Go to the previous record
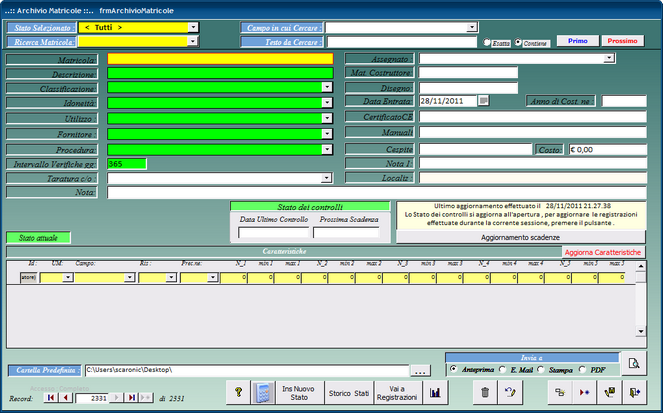663x413 pixels. (66, 397)
